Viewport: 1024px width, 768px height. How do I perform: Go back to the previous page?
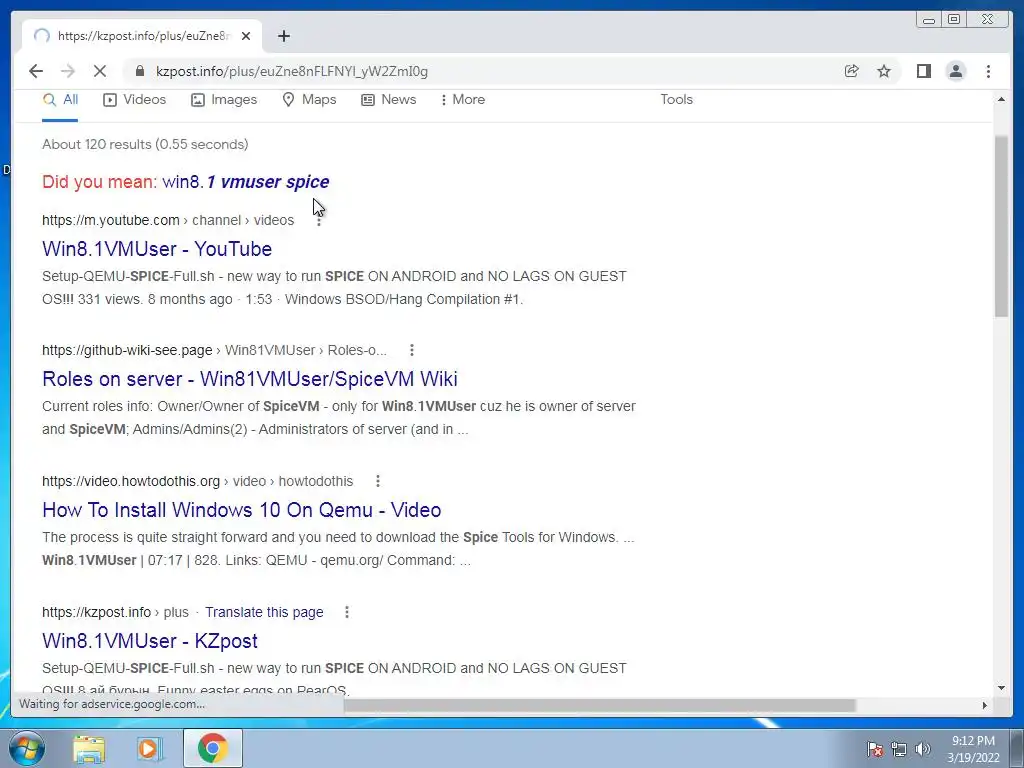[x=36, y=71]
